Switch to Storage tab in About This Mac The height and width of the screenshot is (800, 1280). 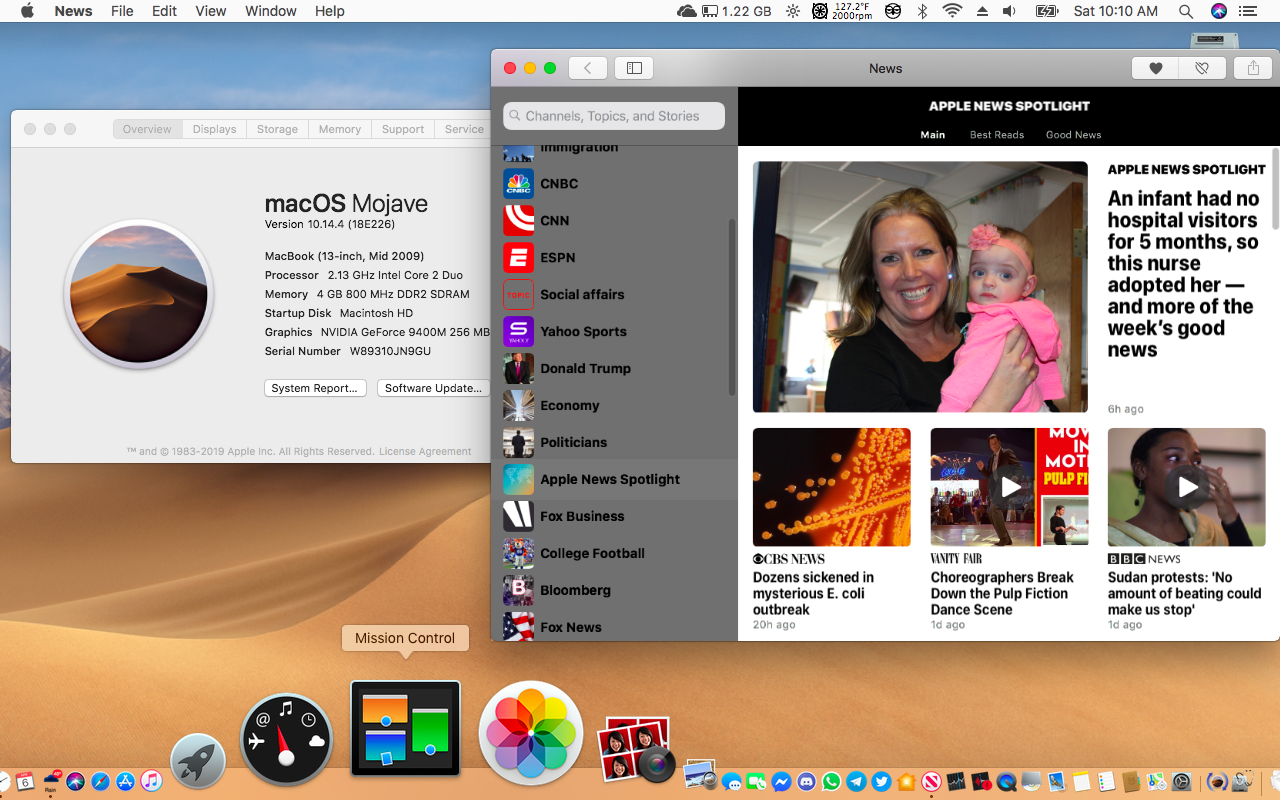tap(277, 129)
